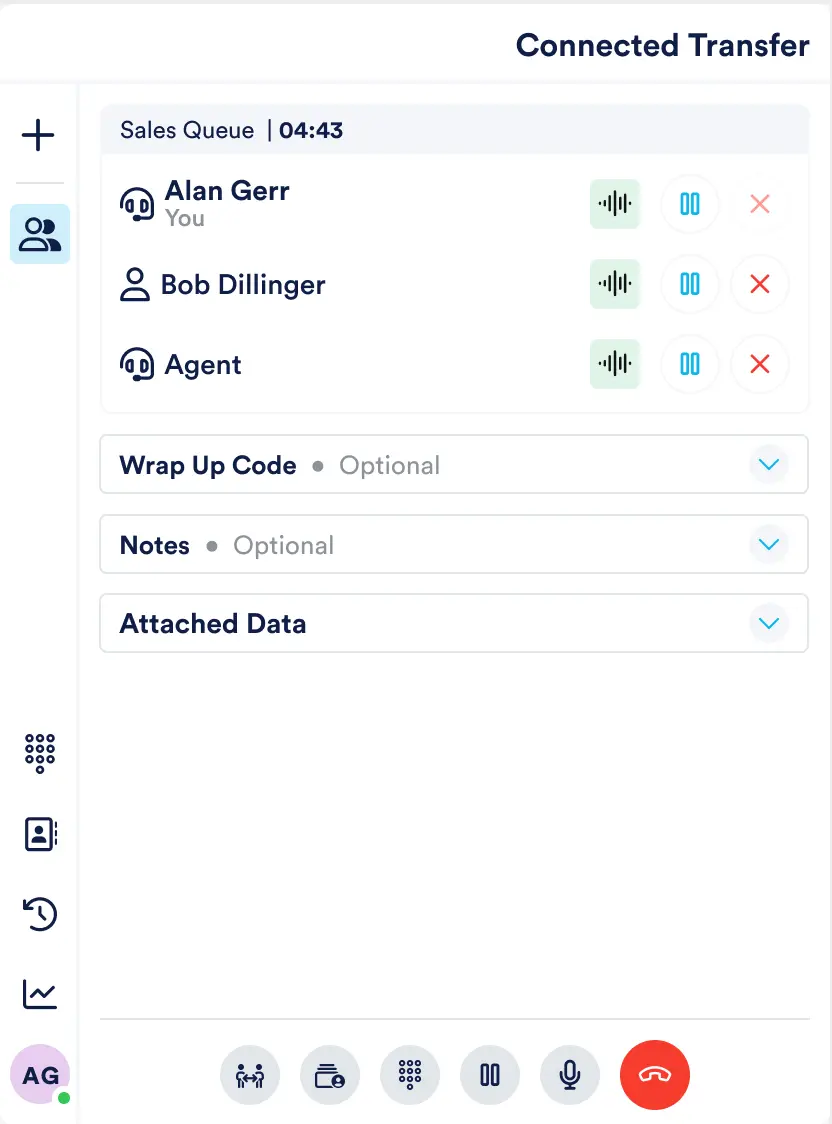Start a new call with the plus icon
Viewport: 832px width, 1124px height.
point(38,135)
